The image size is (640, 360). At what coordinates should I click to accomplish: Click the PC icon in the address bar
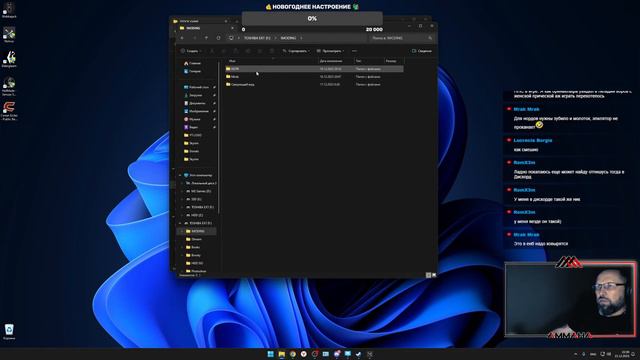pos(231,38)
